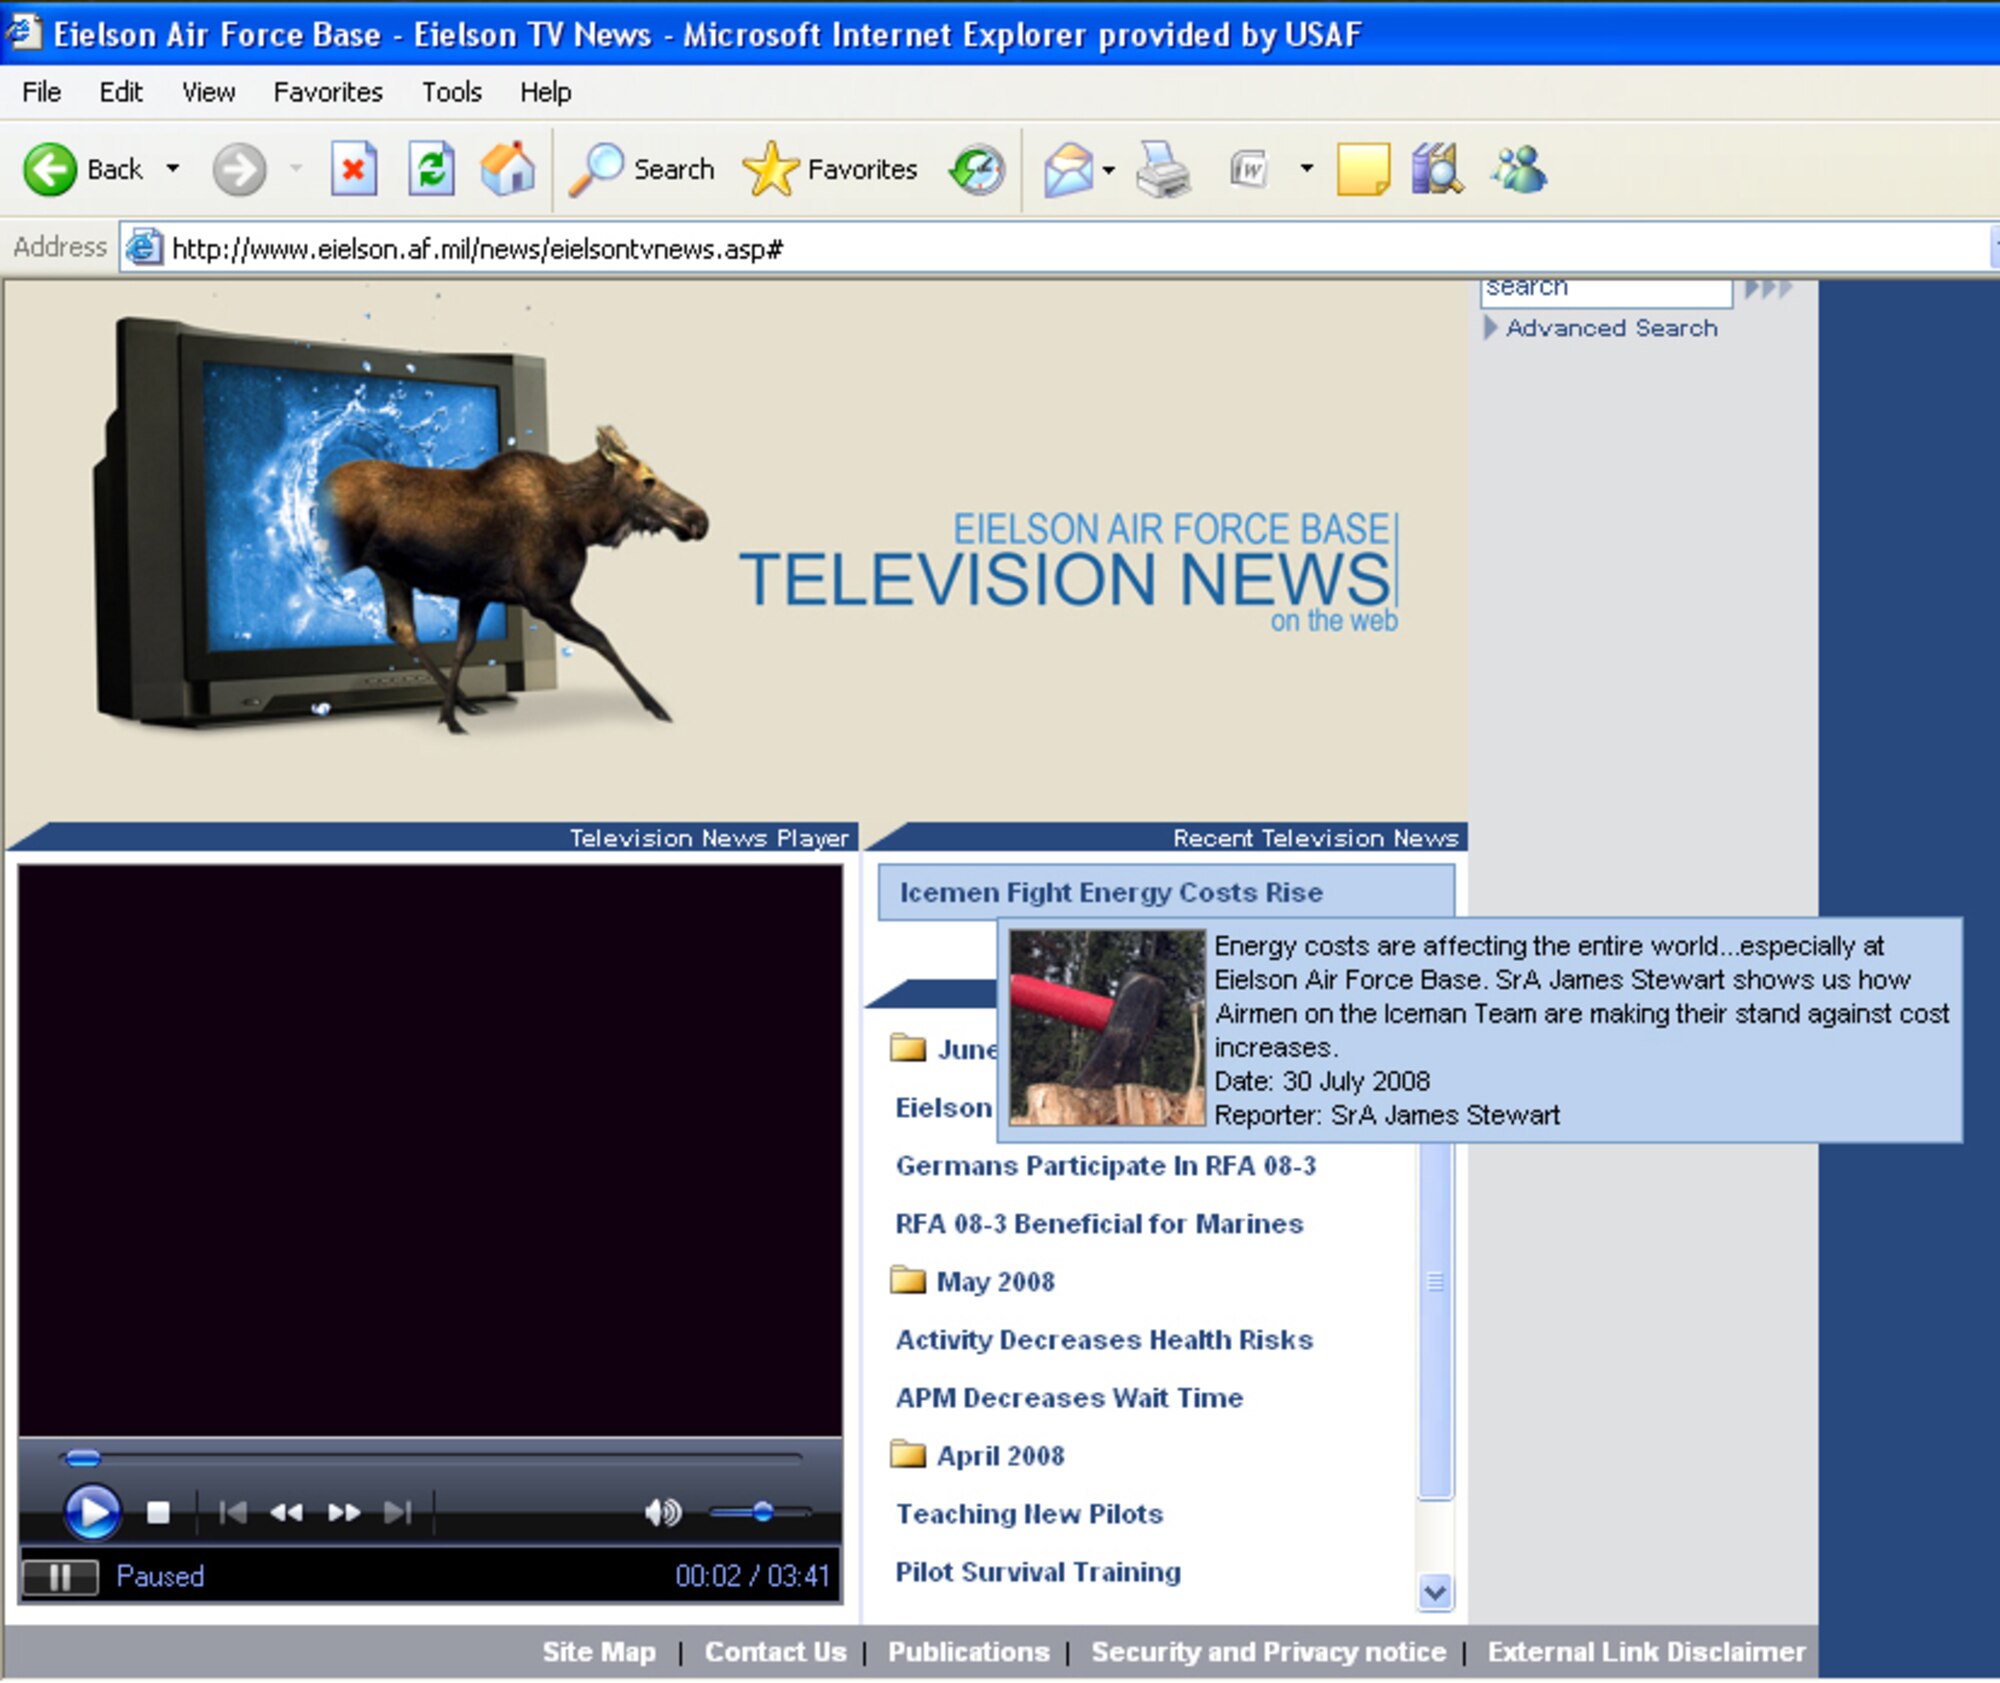This screenshot has width=2000, height=1683.
Task: Open the Help menu
Action: click(545, 92)
